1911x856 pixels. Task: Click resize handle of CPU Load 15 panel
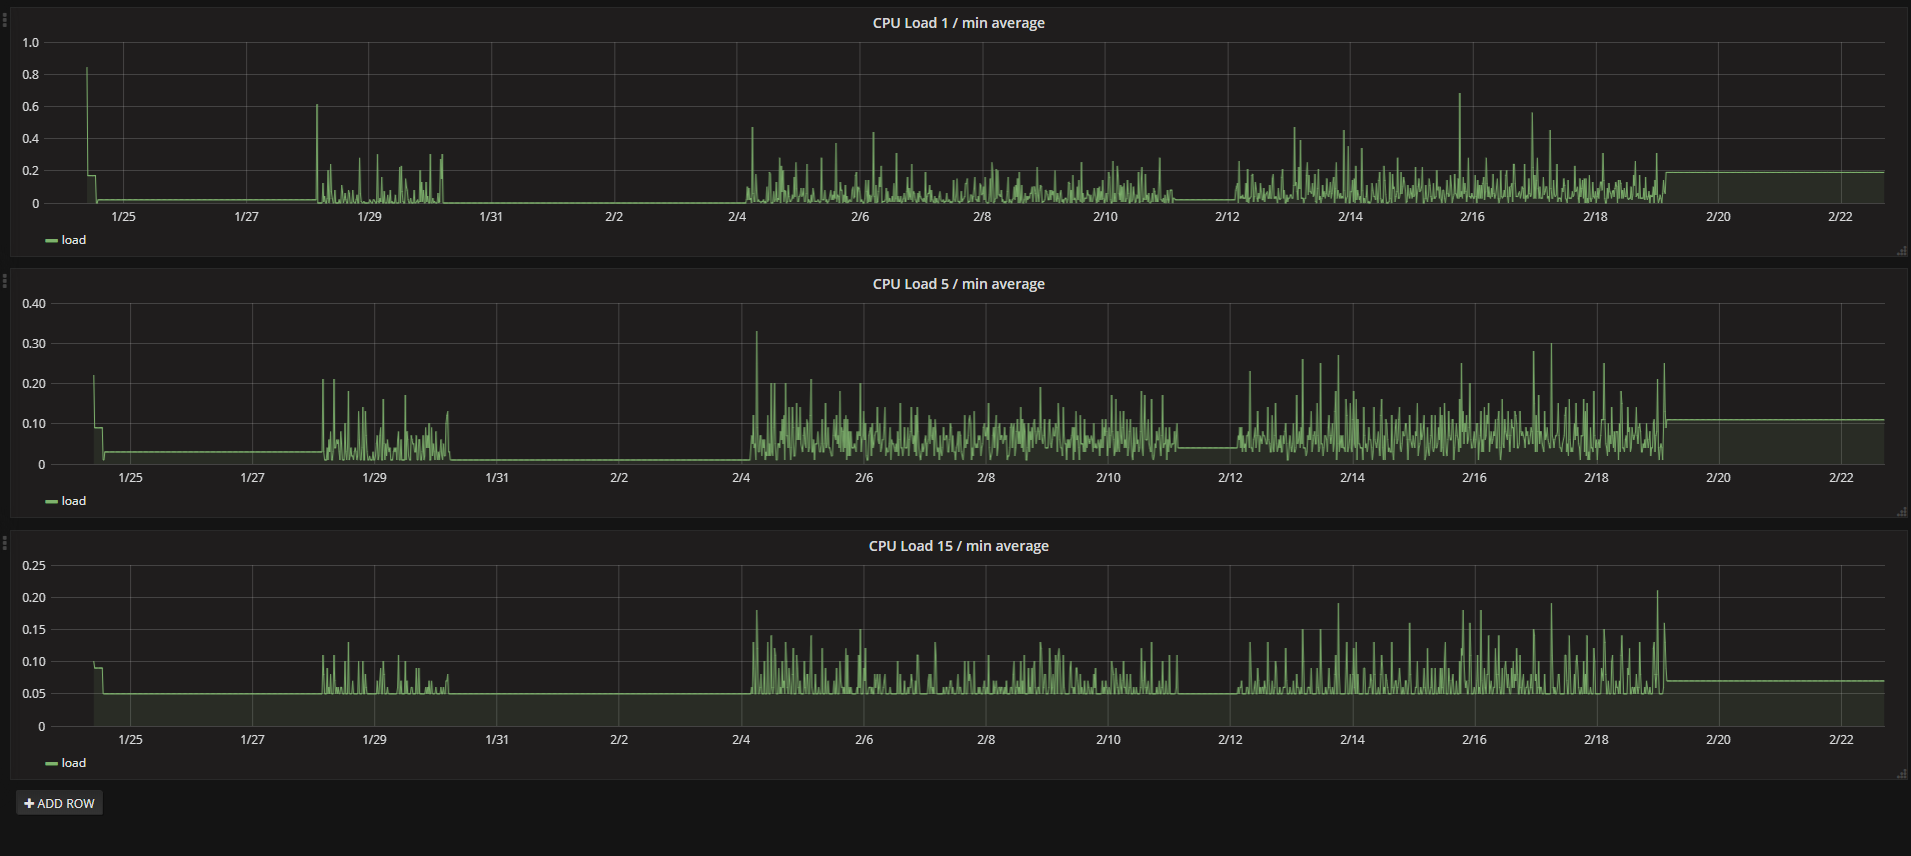1901,774
